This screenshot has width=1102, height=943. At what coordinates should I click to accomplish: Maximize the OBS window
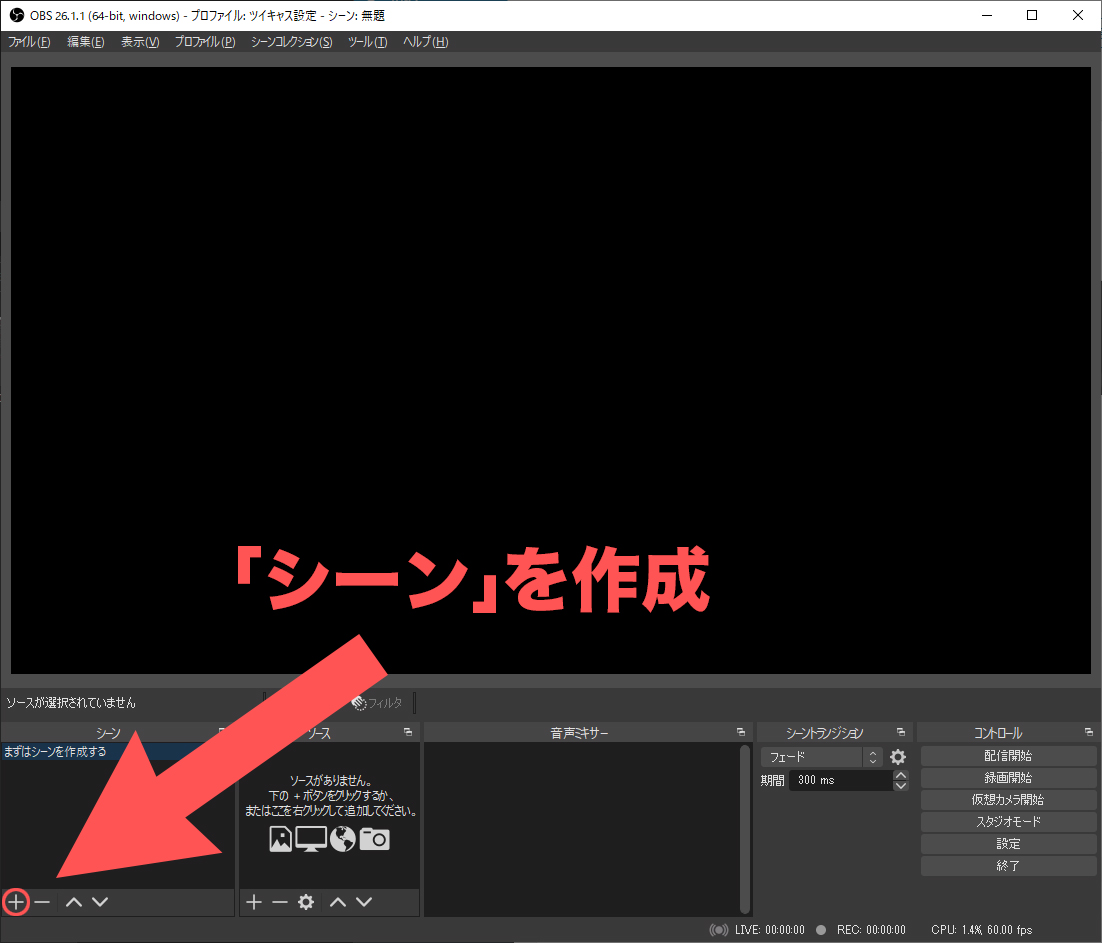coord(1032,15)
